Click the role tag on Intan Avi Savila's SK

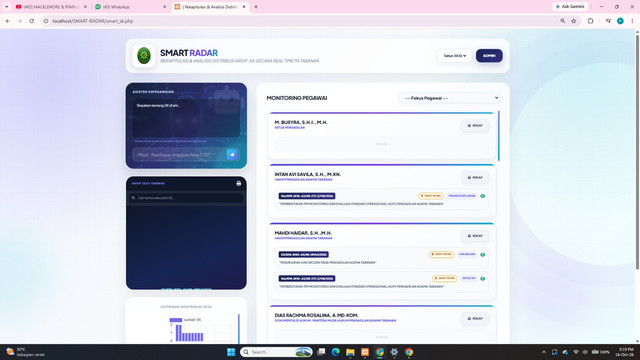click(x=462, y=196)
